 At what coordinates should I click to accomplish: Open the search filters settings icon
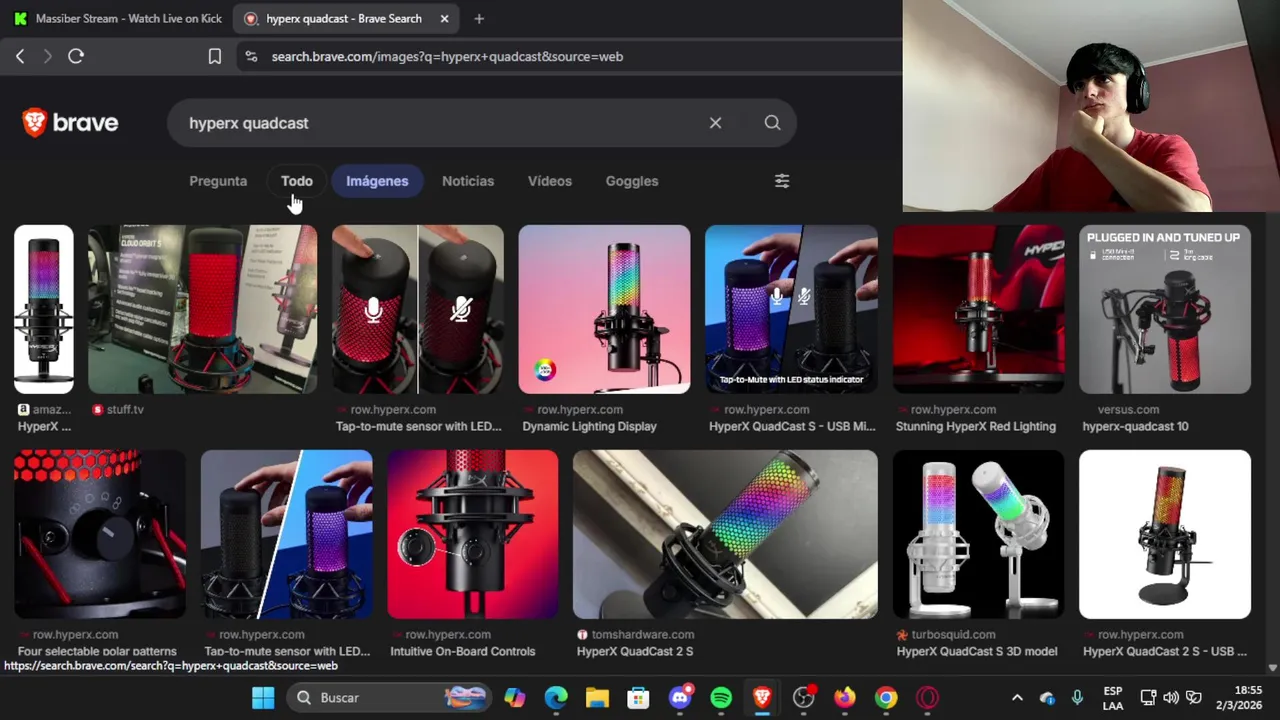(782, 181)
